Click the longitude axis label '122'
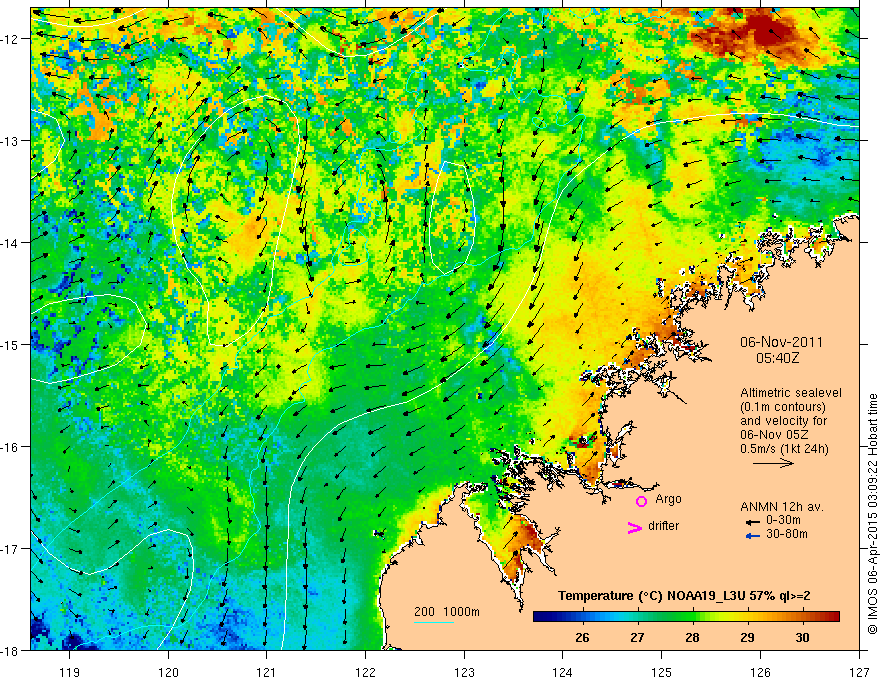The image size is (880, 680). pos(365,672)
